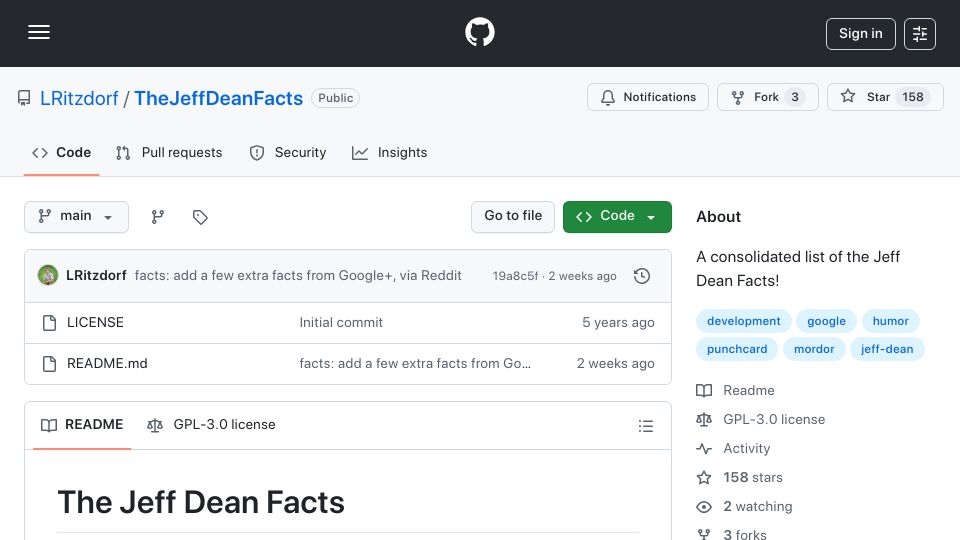The height and width of the screenshot is (540, 960).
Task: Click the fork count 3 badge
Action: click(x=795, y=97)
